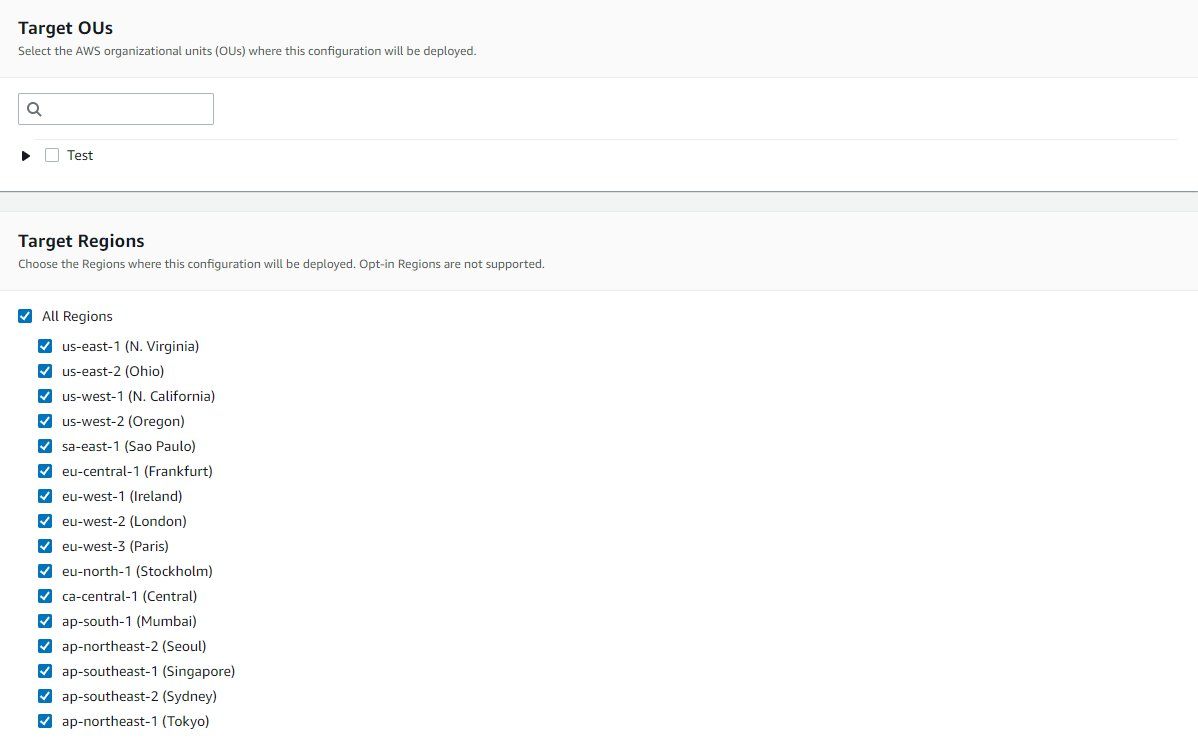This screenshot has width=1198, height=750.
Task: Toggle us-west-1 (N. California)
Action: click(45, 395)
